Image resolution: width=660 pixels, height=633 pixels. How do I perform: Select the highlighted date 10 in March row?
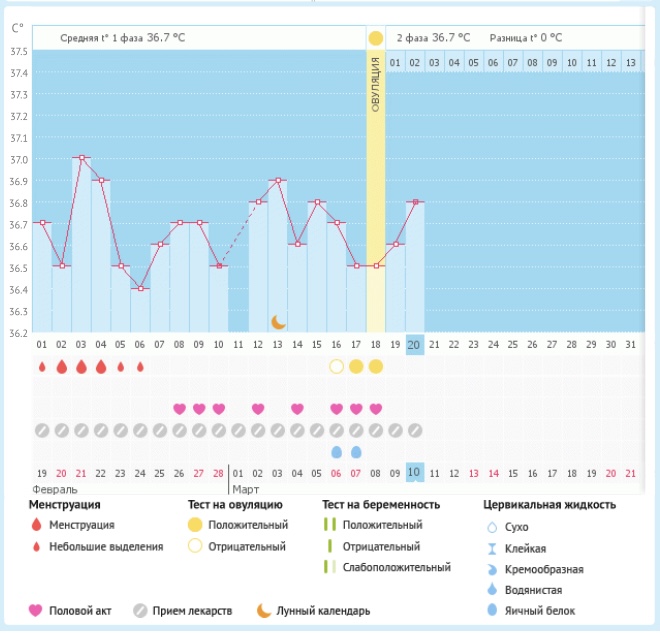[x=415, y=473]
